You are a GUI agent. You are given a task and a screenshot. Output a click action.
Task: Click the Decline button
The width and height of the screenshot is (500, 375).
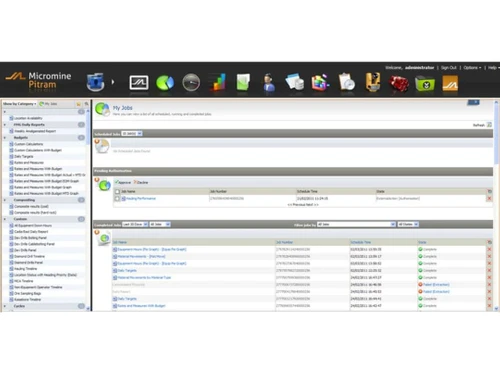point(141,182)
